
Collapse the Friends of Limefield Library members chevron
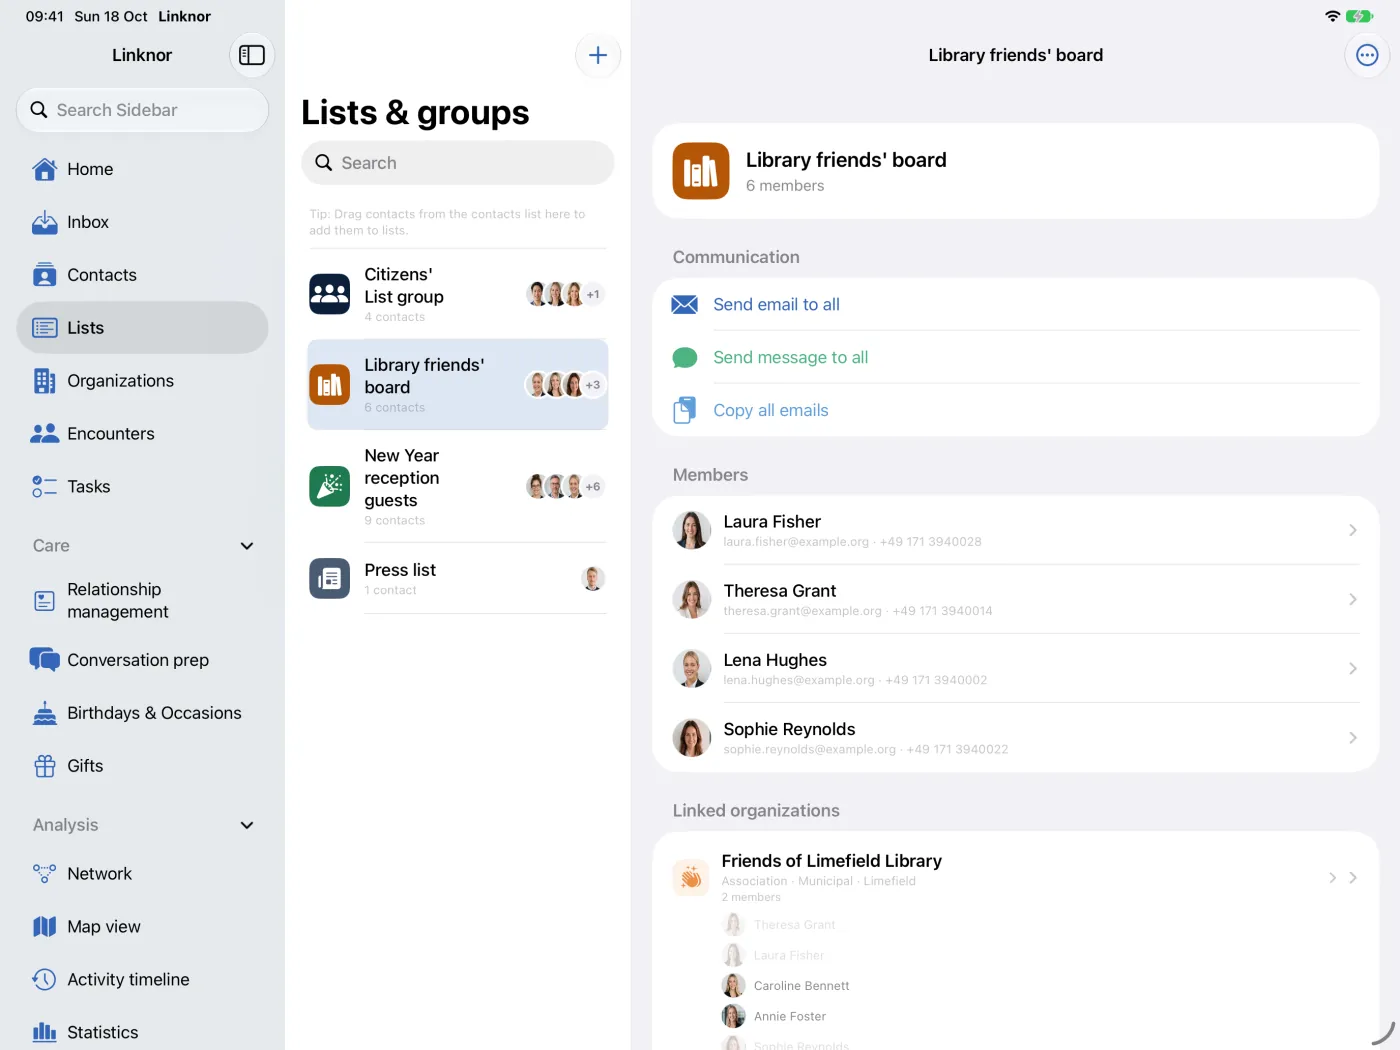(1332, 878)
